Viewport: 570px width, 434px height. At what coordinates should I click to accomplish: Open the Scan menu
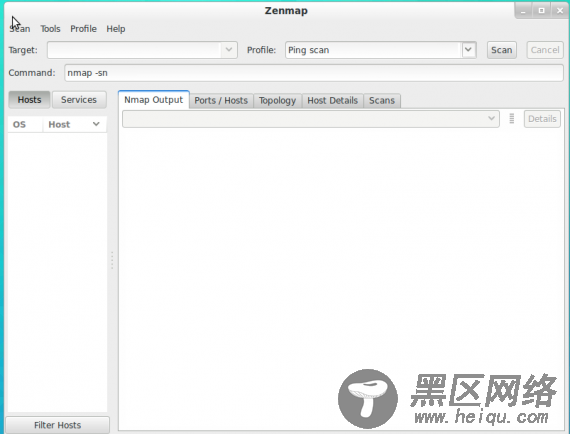pyautogui.click(x=20, y=29)
